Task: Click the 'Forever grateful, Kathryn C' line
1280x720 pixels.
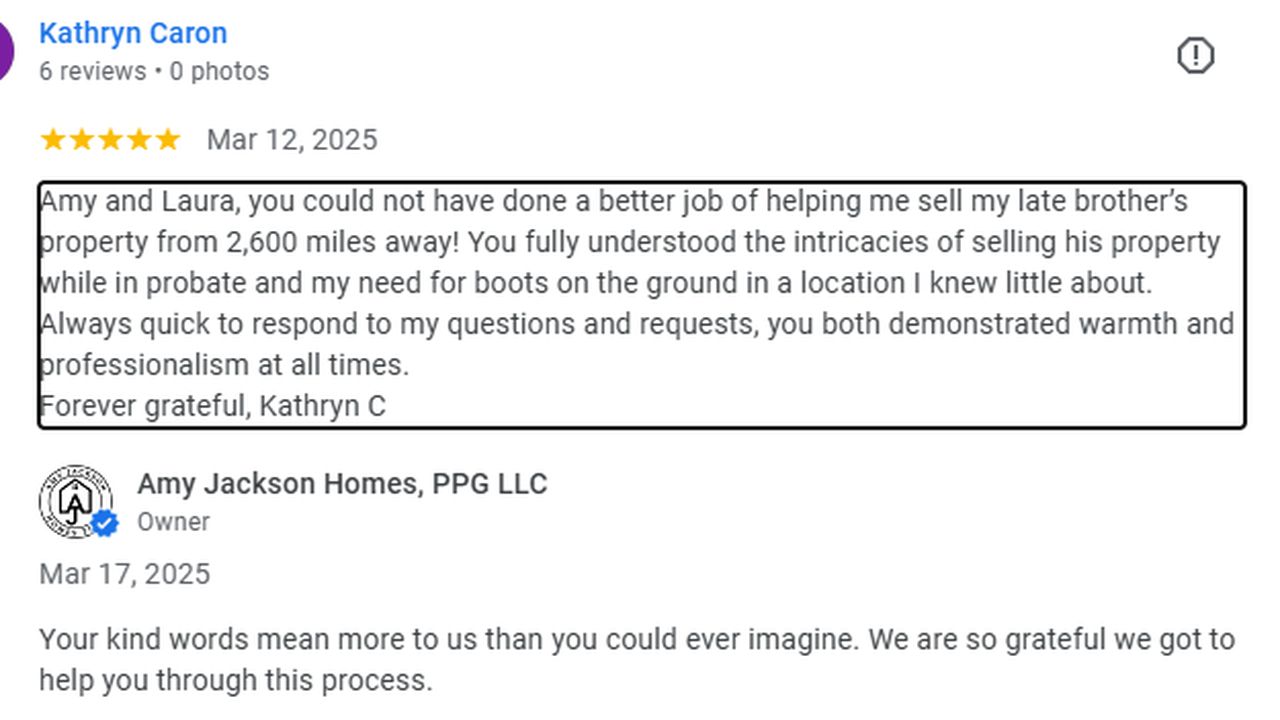Action: (212, 406)
